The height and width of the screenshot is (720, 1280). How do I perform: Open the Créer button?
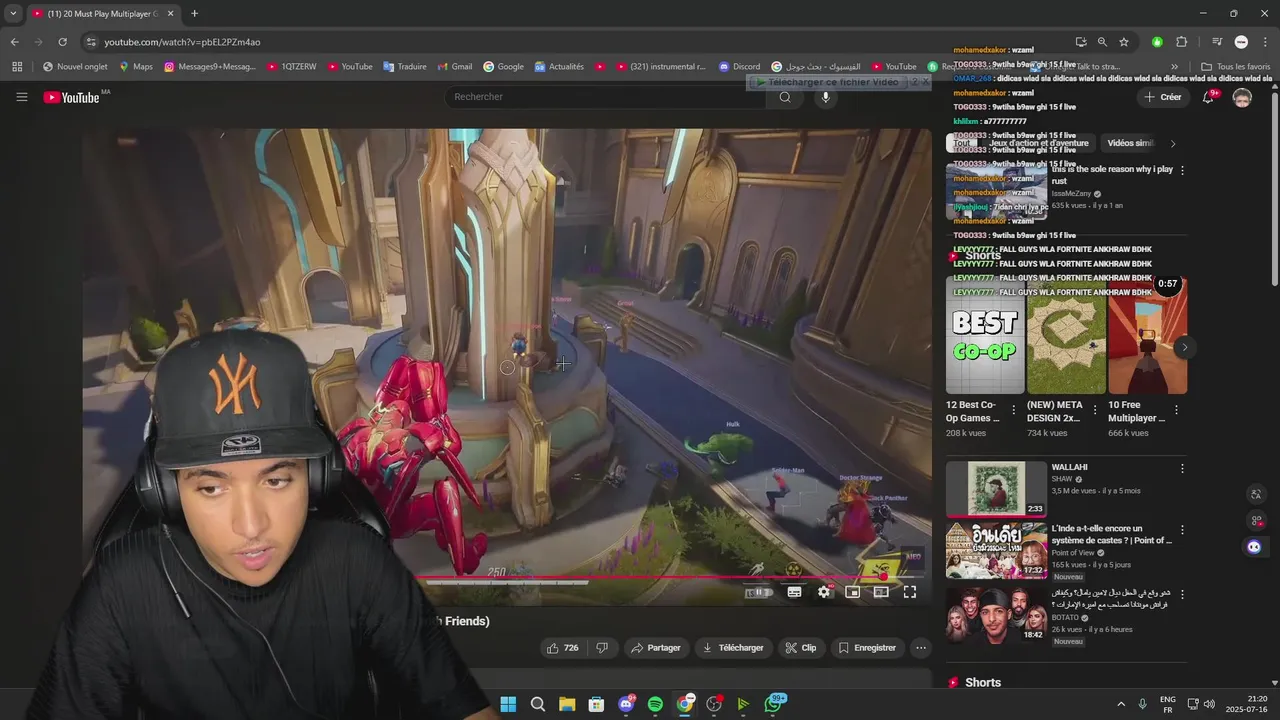(1163, 97)
